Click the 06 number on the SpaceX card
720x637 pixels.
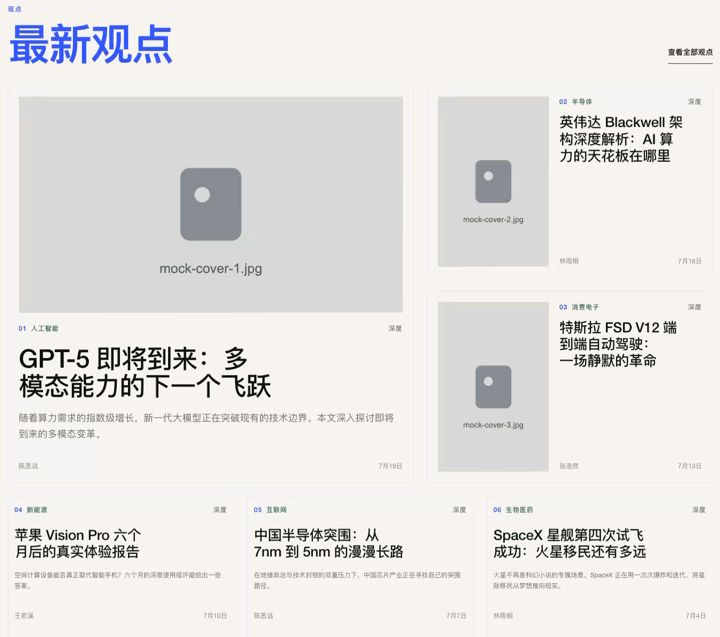(x=497, y=510)
